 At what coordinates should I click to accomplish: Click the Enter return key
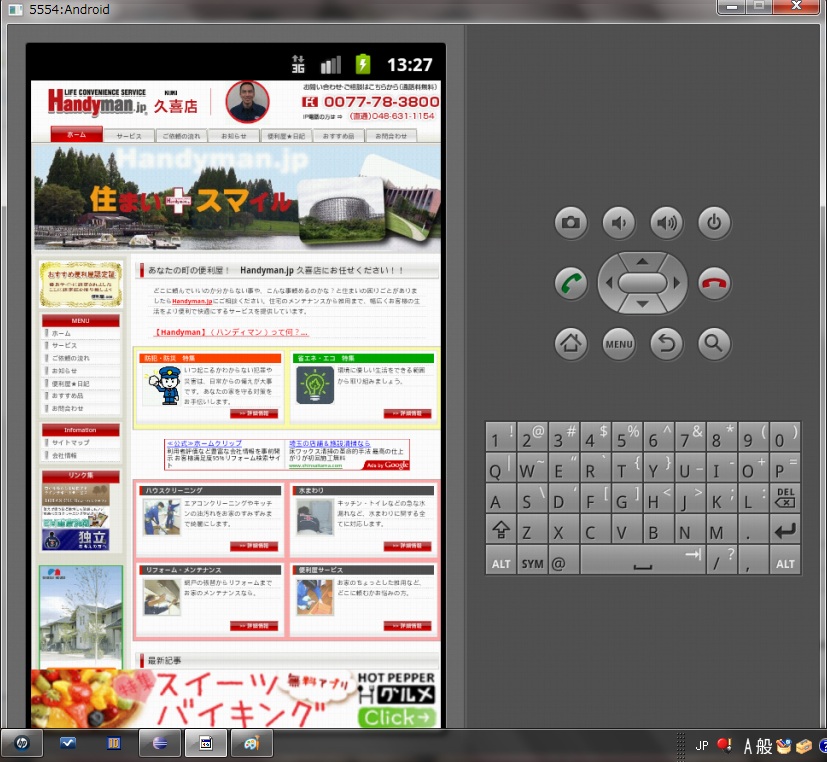click(x=785, y=530)
